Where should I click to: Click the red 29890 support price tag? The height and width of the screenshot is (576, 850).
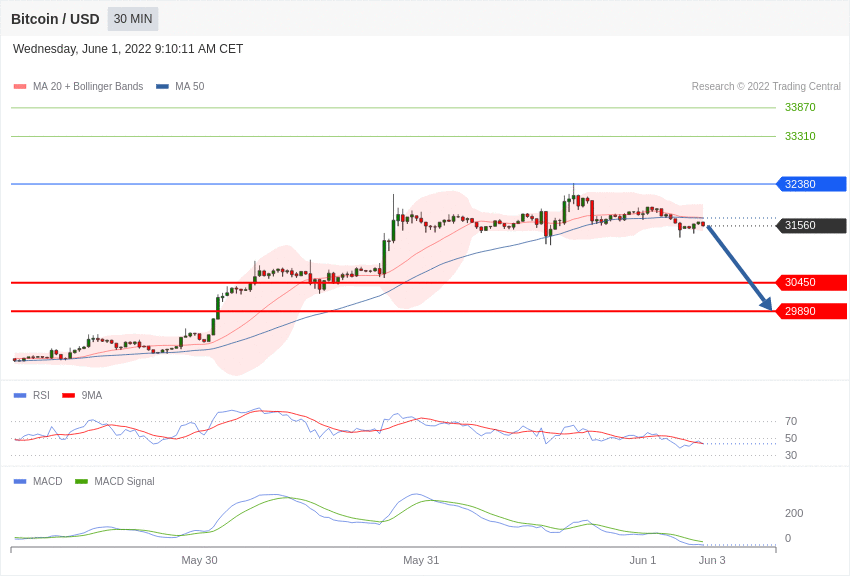click(x=812, y=311)
